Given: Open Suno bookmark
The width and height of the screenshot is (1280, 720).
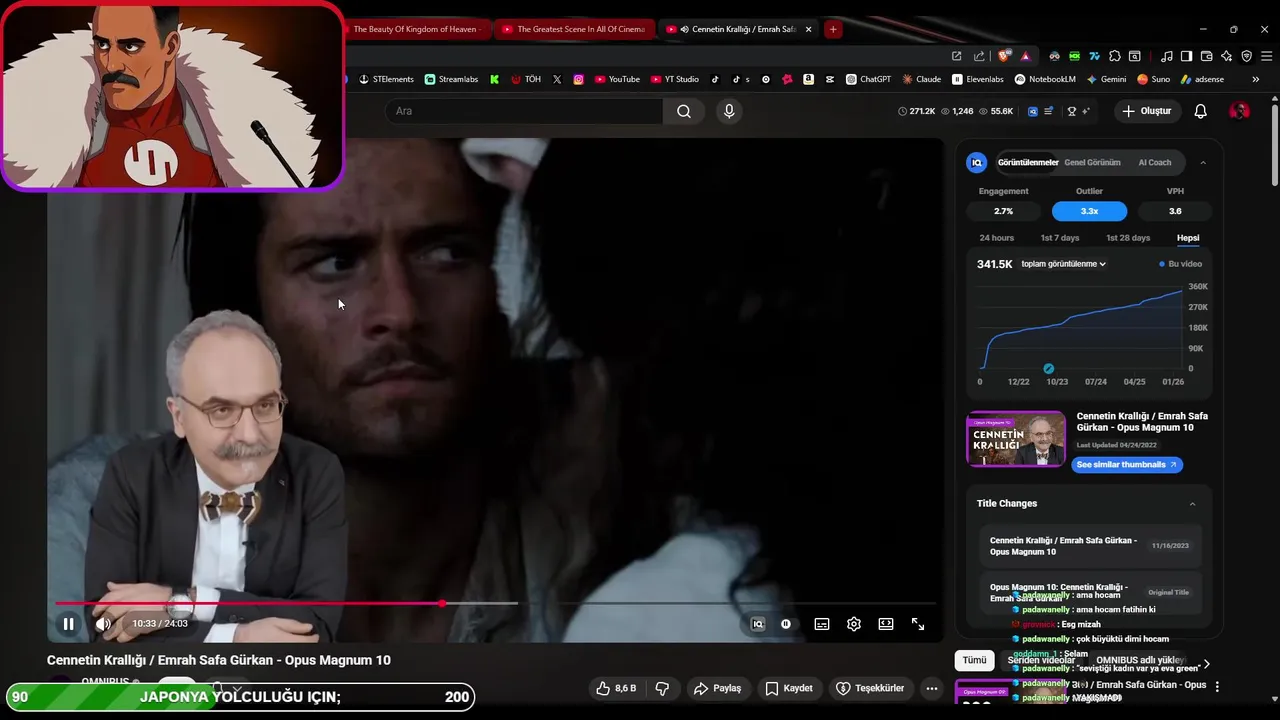Looking at the screenshot, I should coord(1154,79).
